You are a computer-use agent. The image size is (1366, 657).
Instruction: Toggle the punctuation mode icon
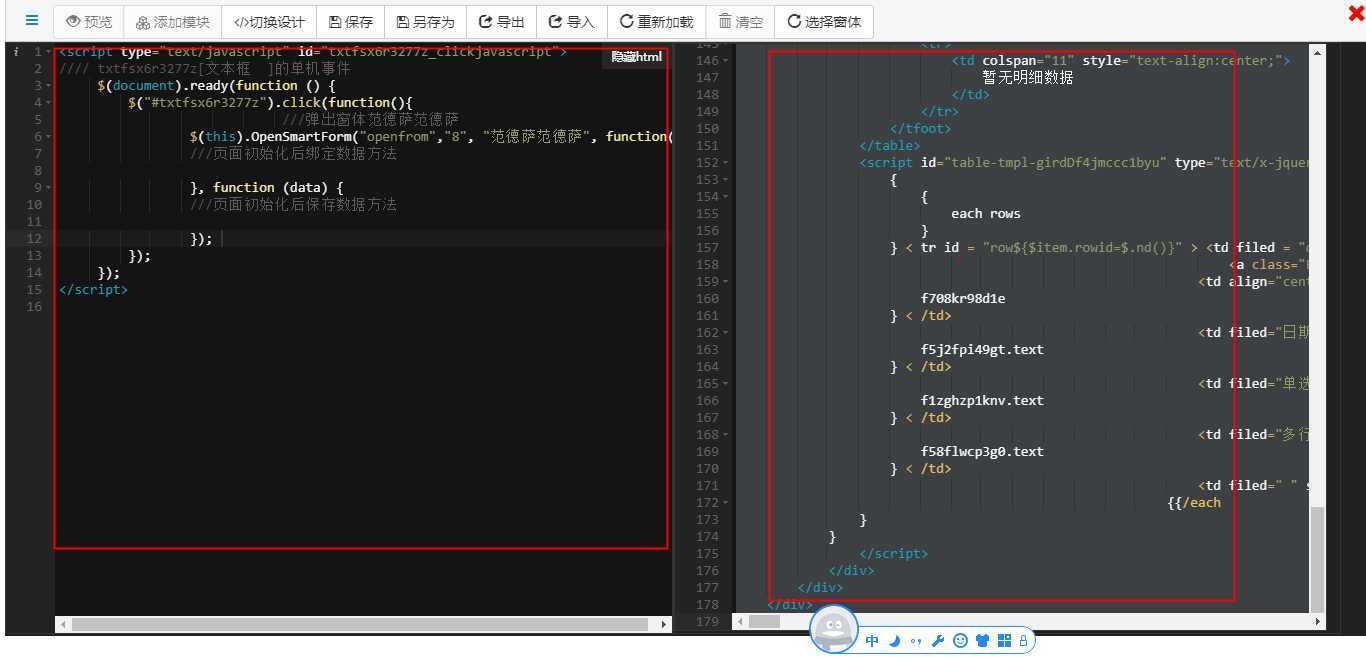[916, 641]
